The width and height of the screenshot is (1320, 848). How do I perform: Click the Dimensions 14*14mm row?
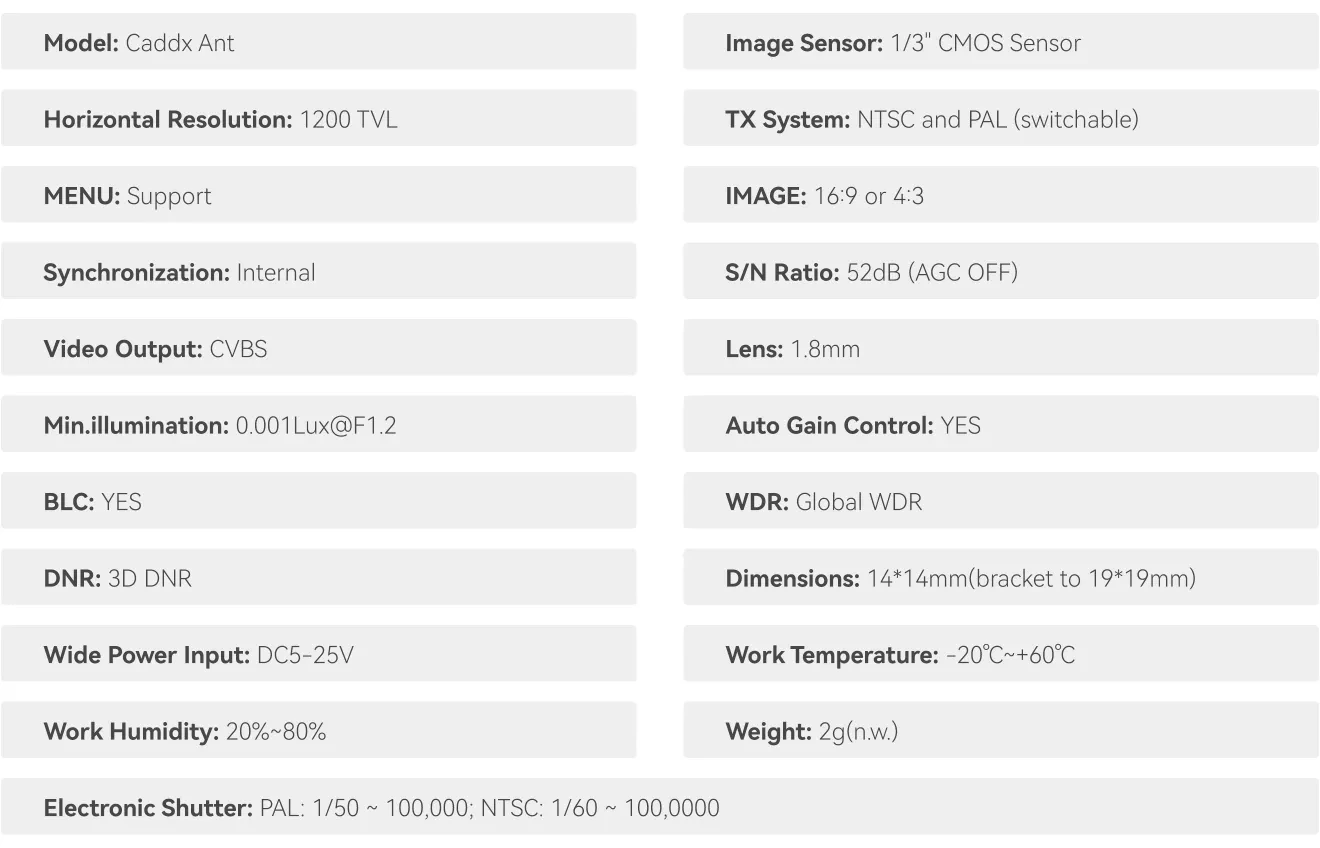(1001, 578)
